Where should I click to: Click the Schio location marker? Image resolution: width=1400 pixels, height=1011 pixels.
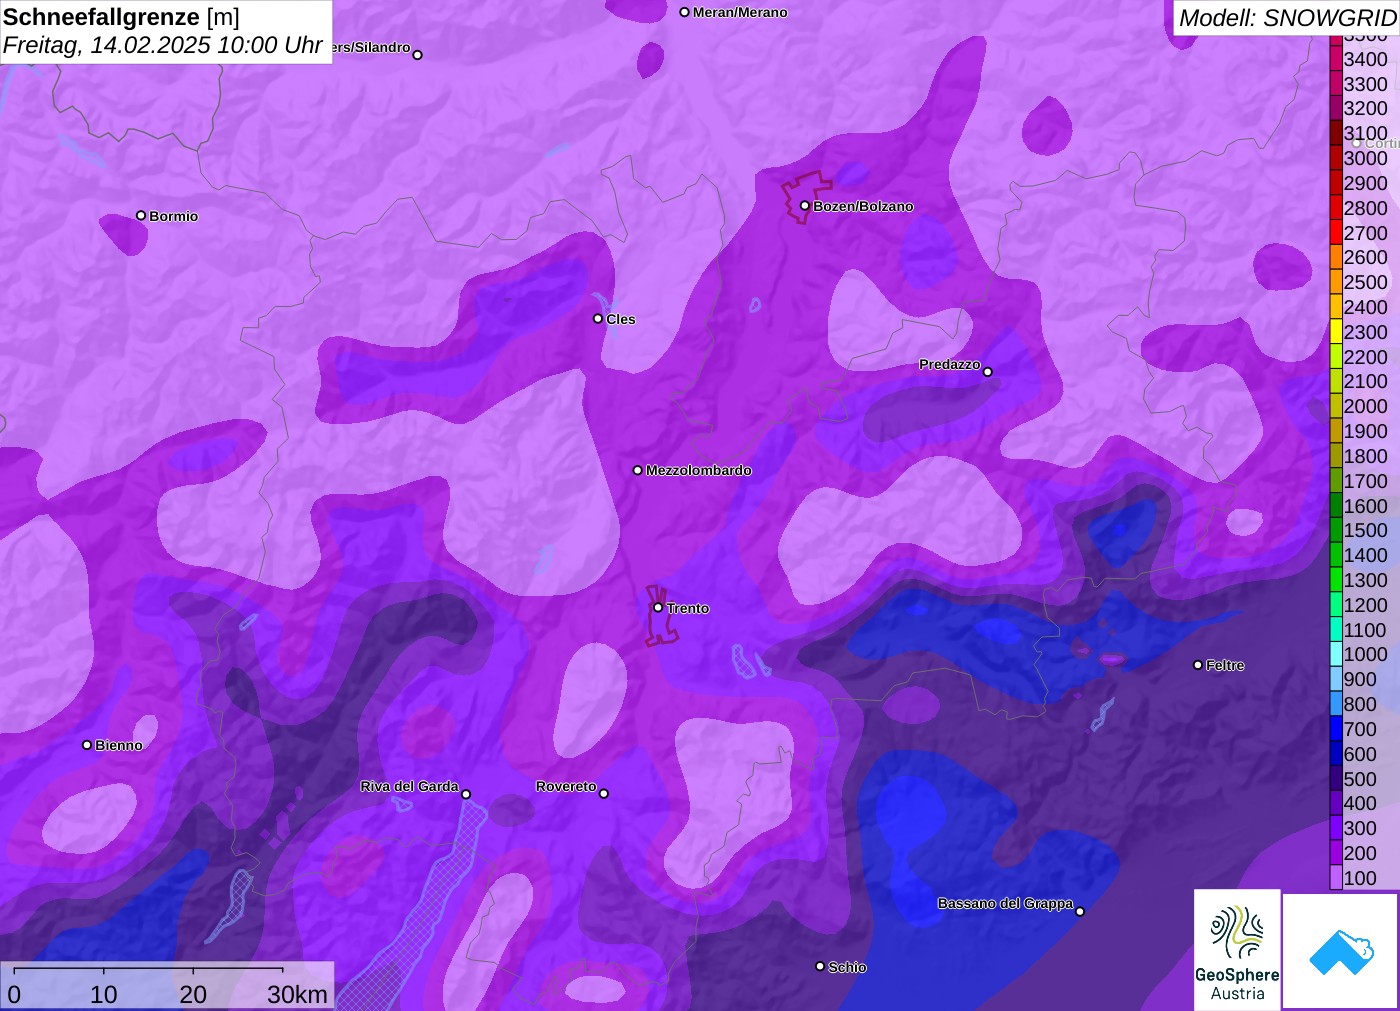click(820, 966)
